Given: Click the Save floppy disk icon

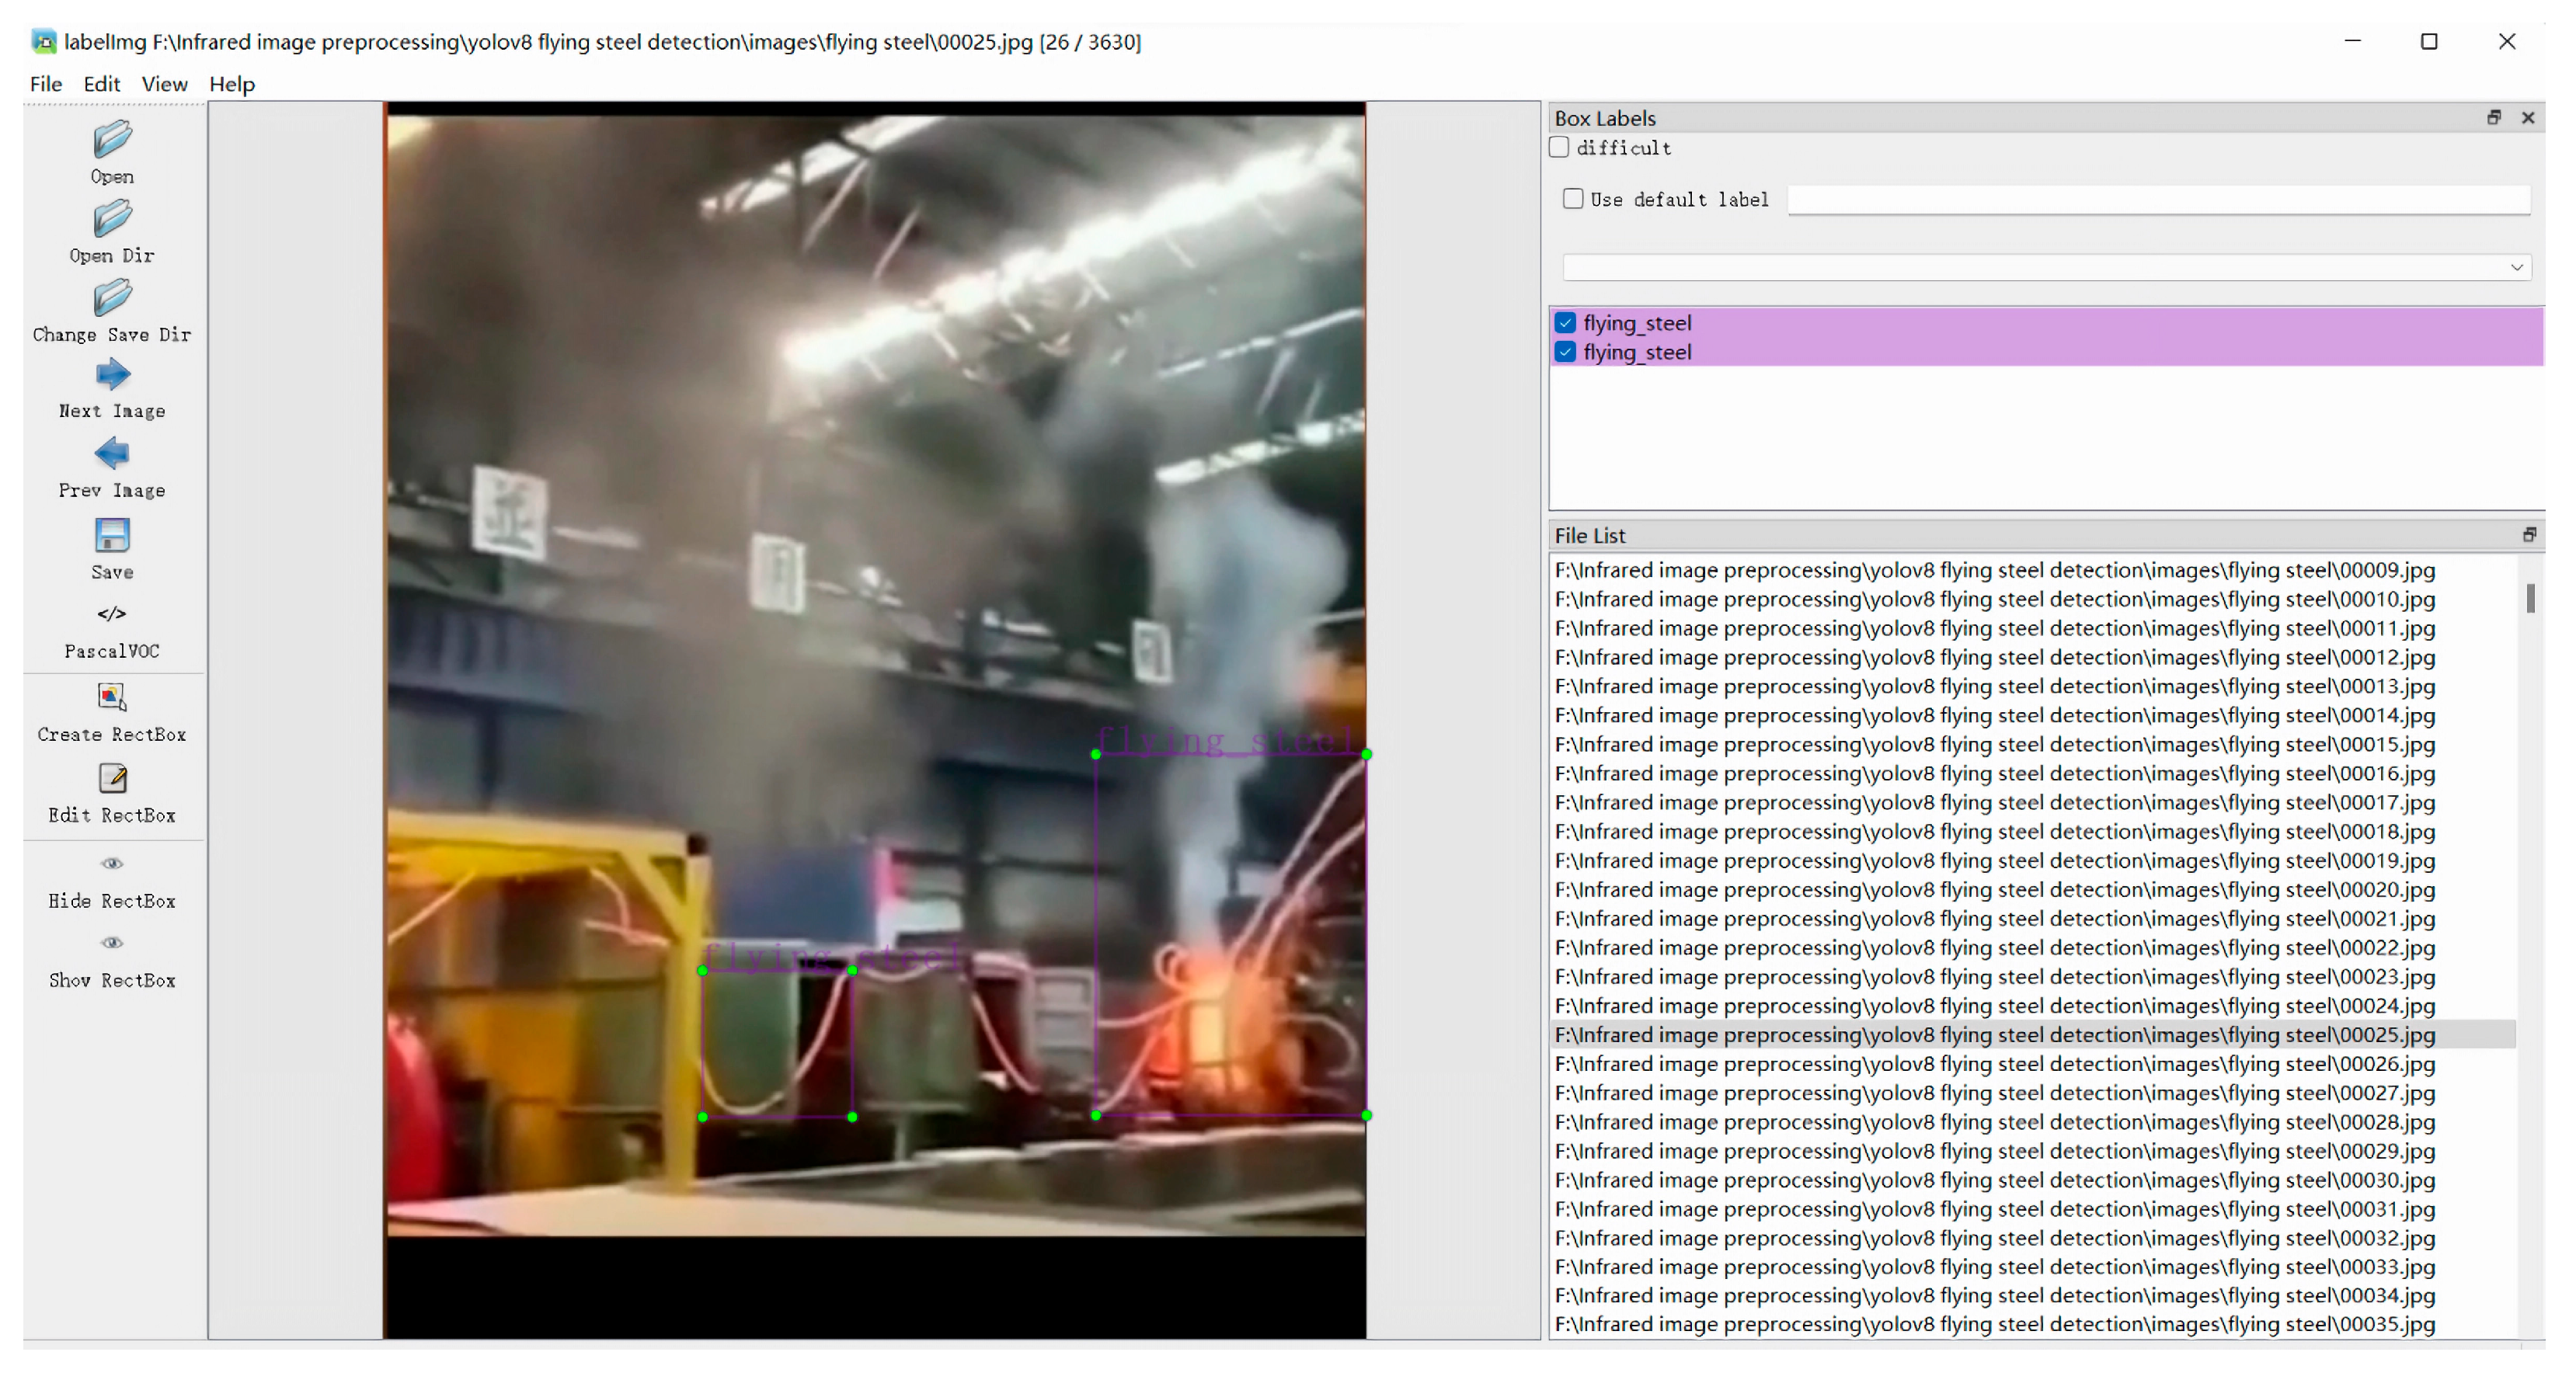Looking at the screenshot, I should pyautogui.click(x=112, y=535).
